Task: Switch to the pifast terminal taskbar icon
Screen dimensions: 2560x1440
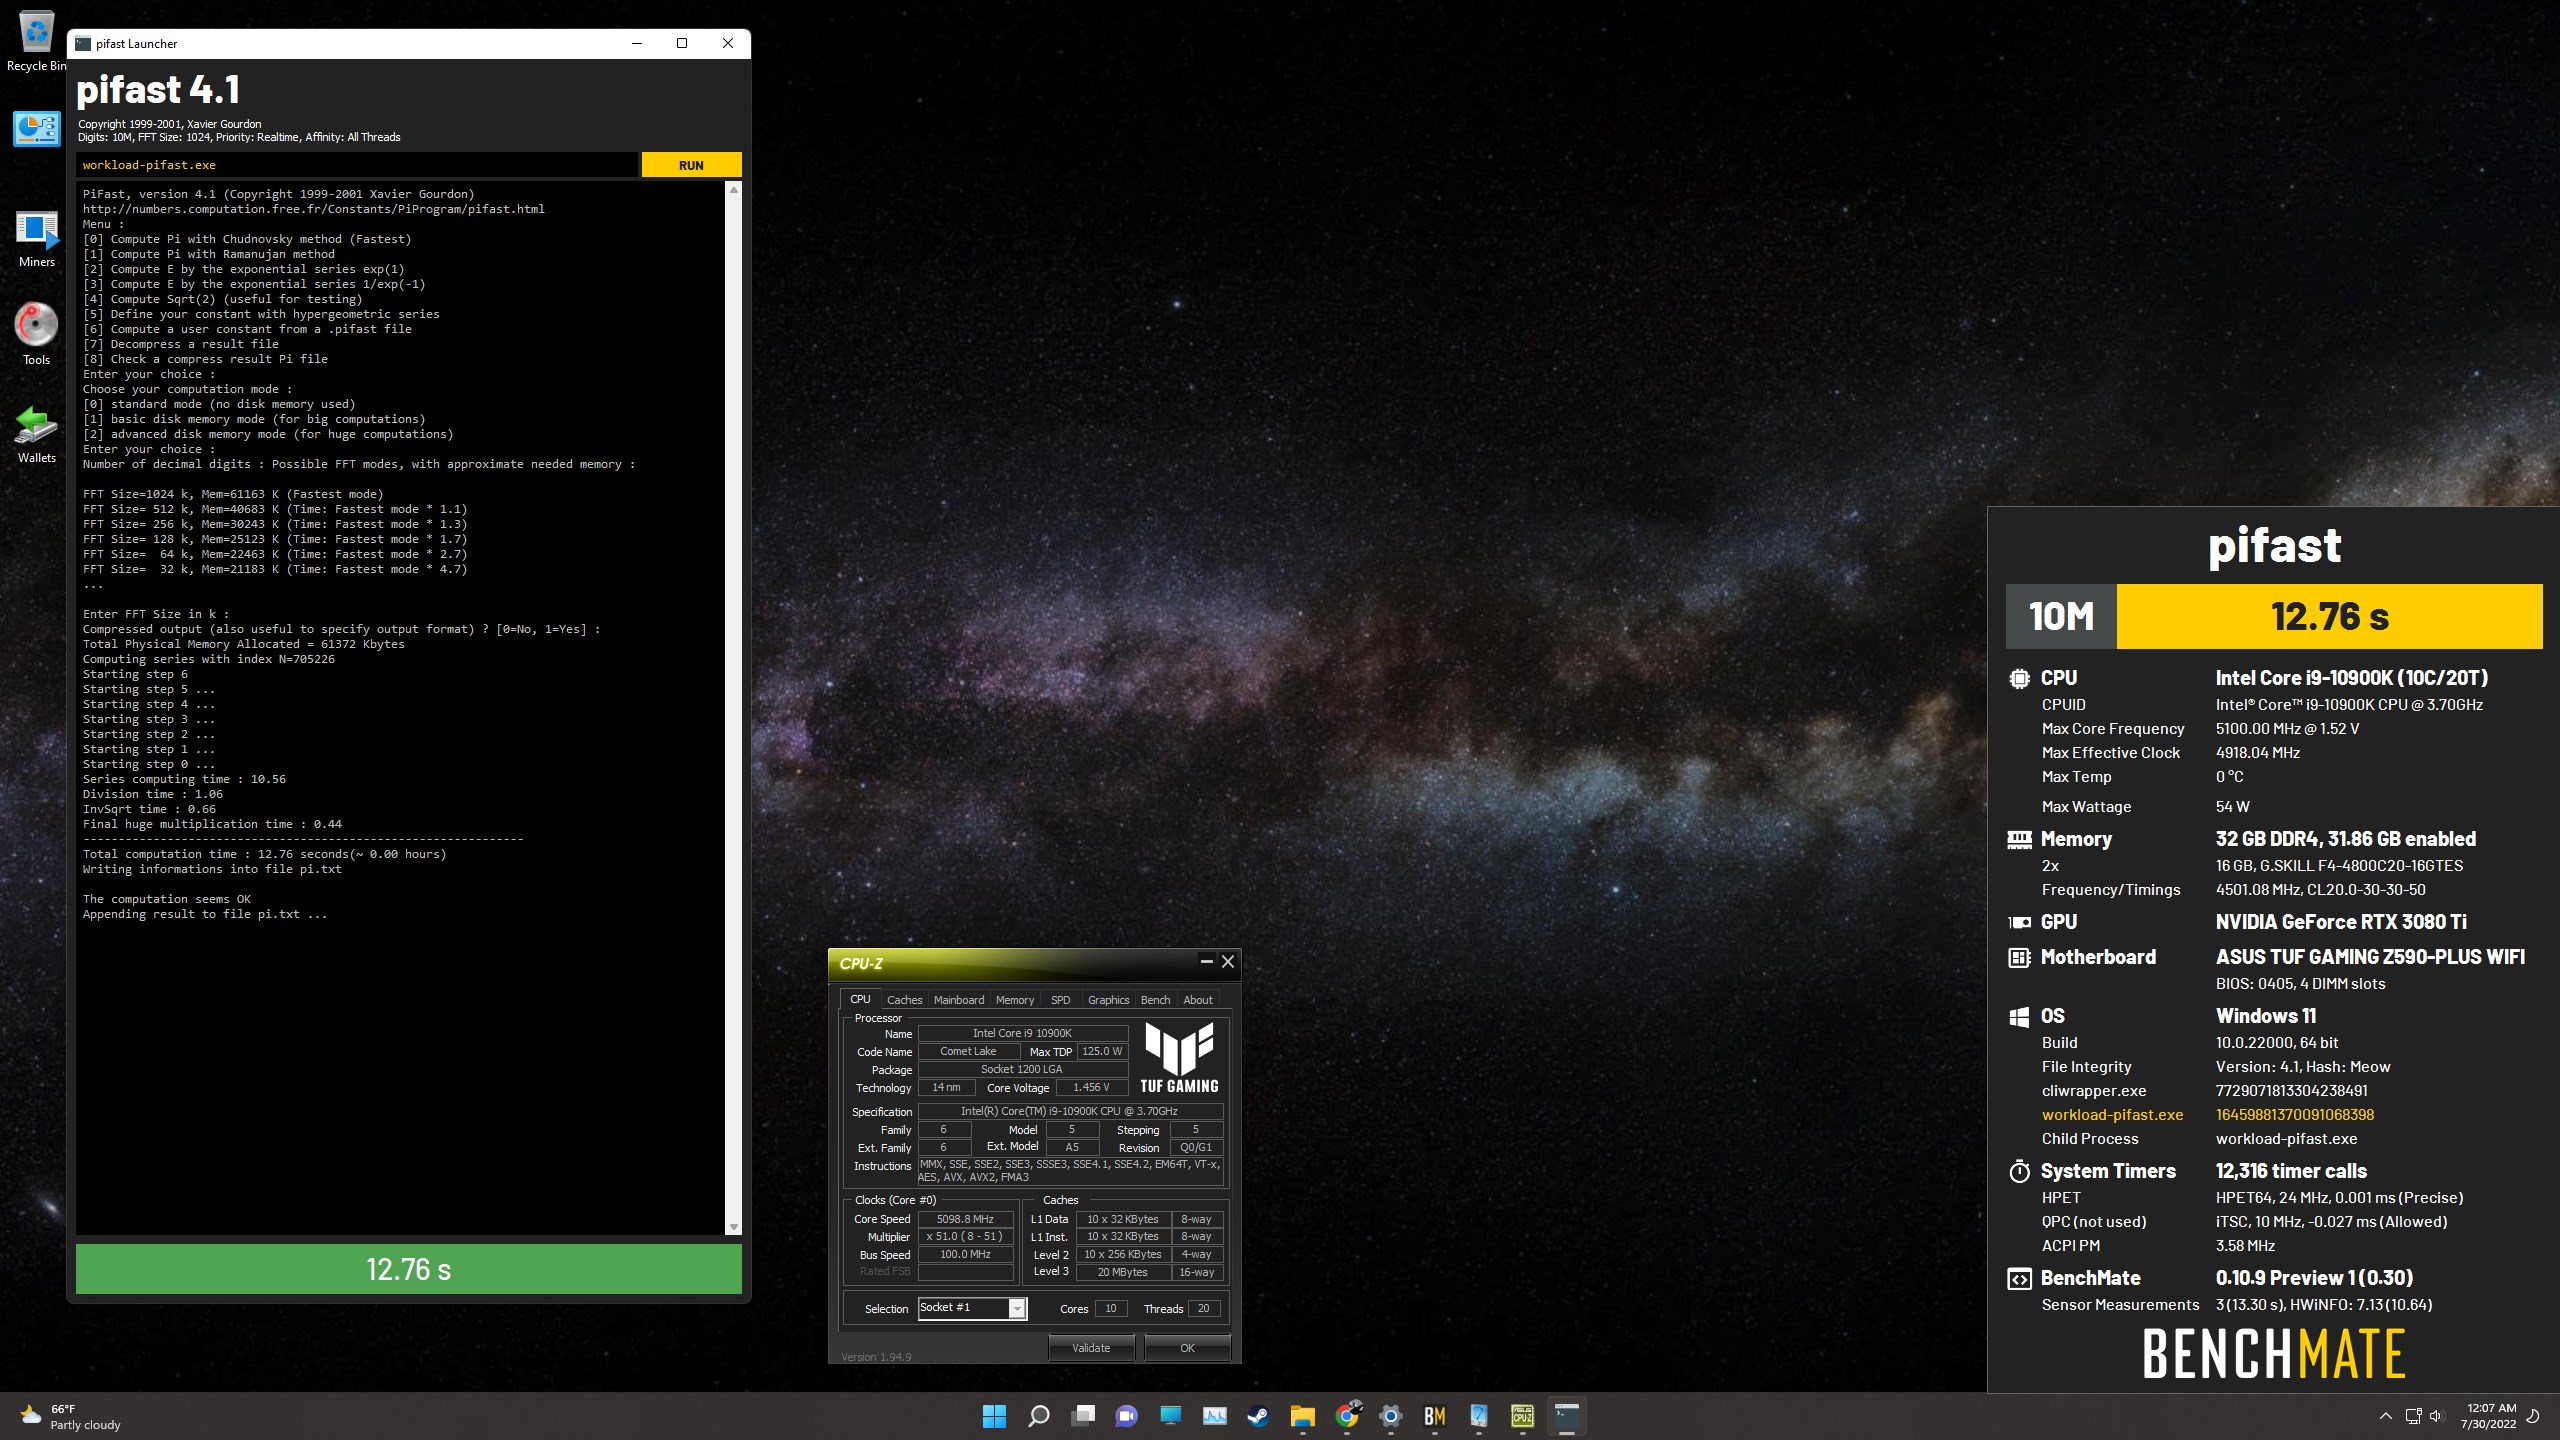Action: (x=1567, y=1416)
